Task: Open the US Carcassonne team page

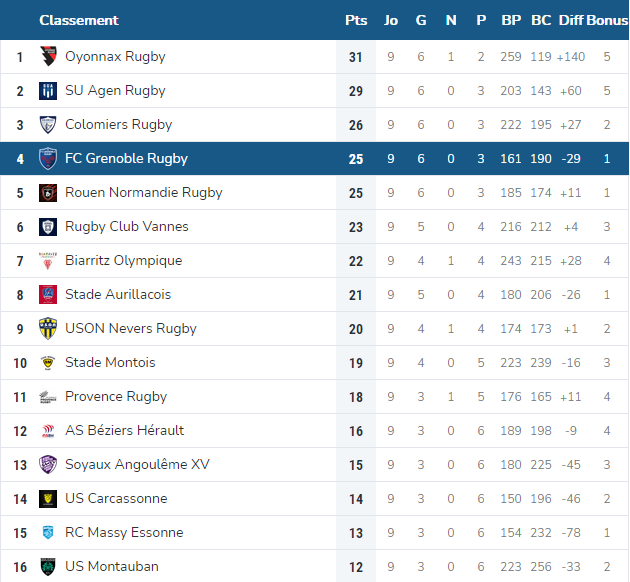Action: pyautogui.click(x=116, y=498)
